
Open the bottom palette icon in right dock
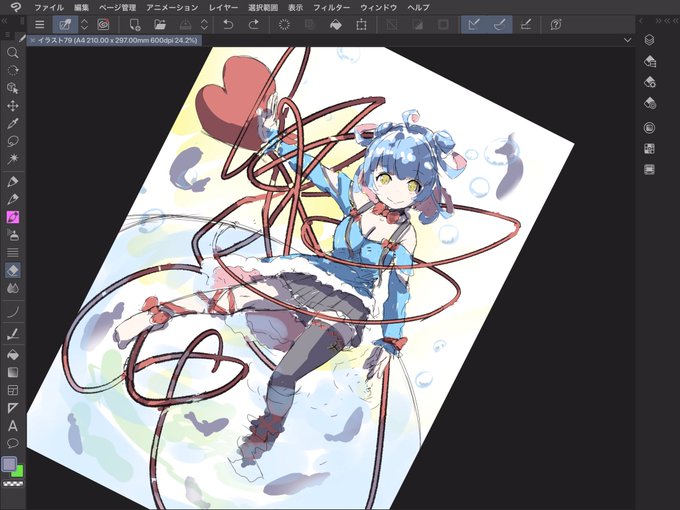[x=649, y=170]
